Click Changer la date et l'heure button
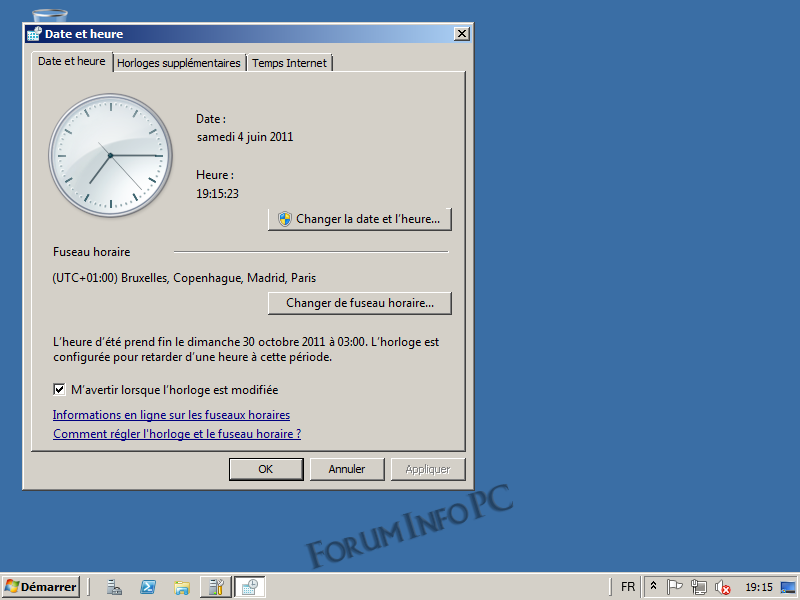 pos(360,219)
